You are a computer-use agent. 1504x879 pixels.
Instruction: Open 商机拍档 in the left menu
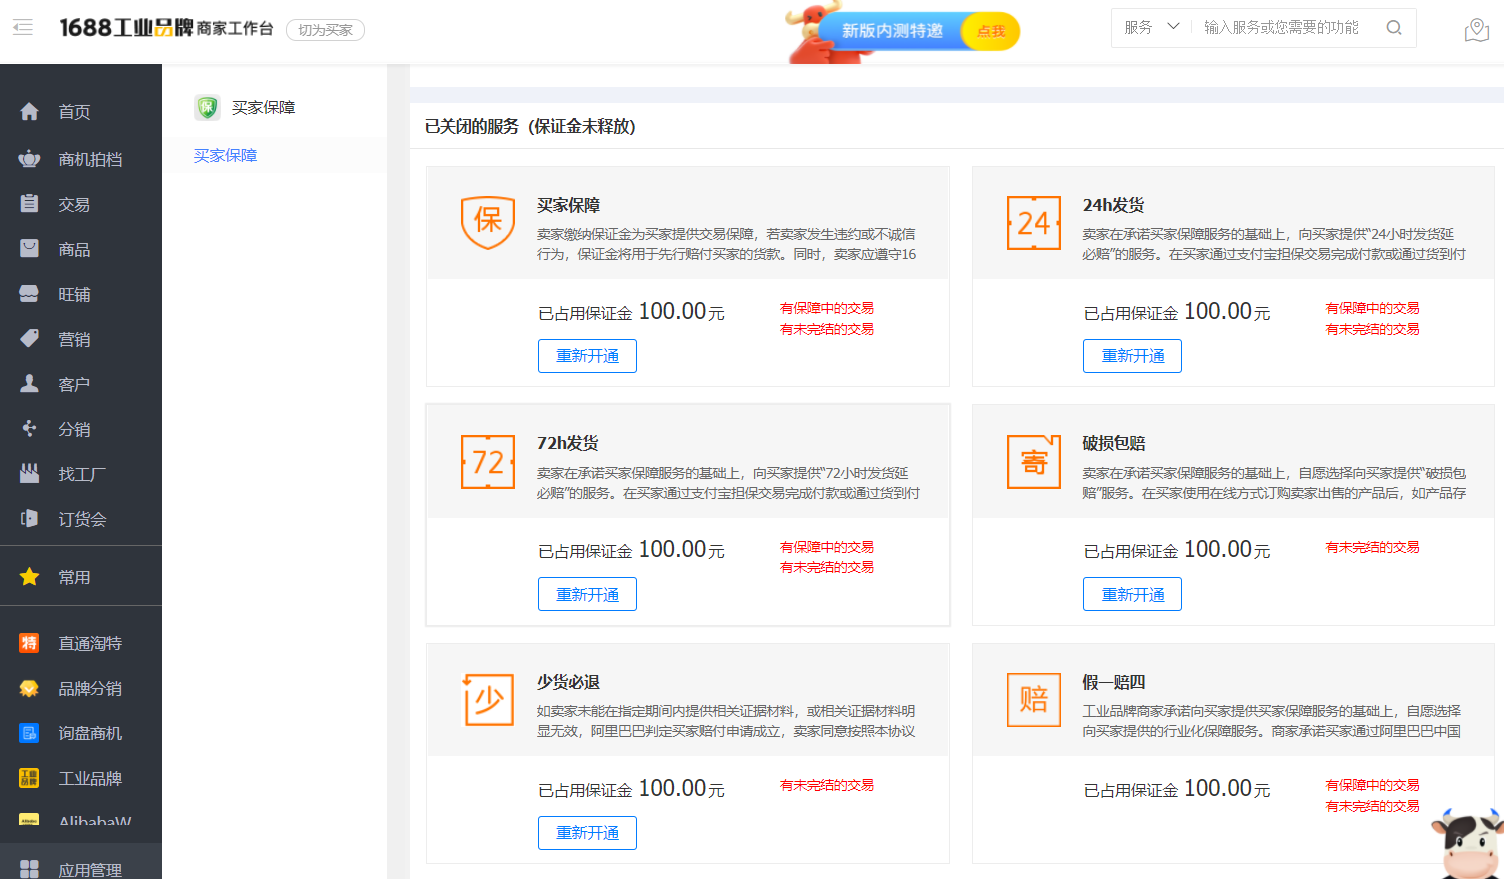pos(90,159)
